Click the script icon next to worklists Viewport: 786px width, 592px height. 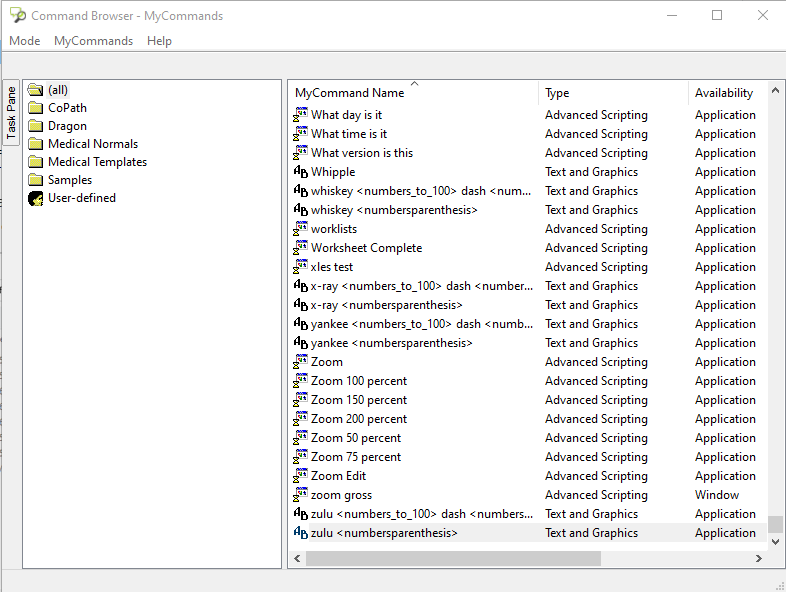coord(300,229)
